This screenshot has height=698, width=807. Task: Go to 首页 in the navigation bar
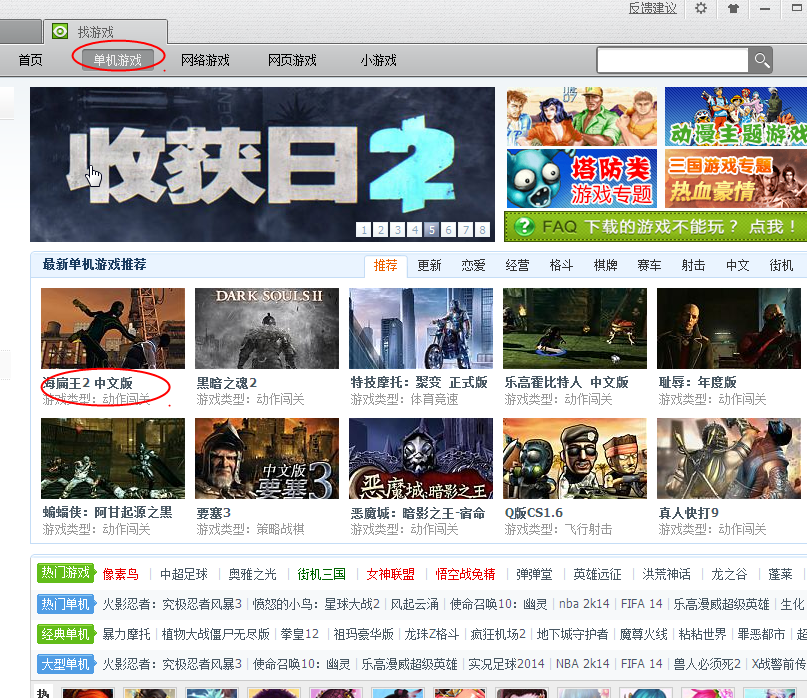click(30, 60)
